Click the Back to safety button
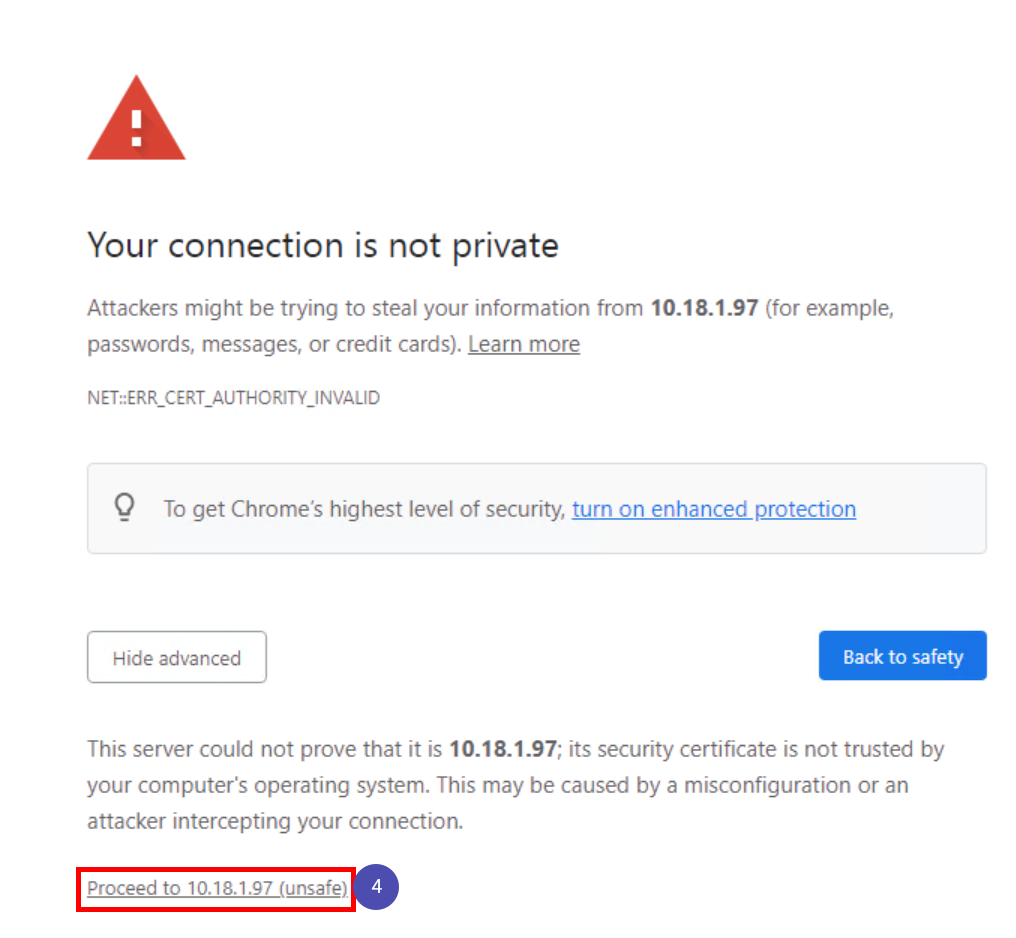1016x938 pixels. (x=903, y=656)
